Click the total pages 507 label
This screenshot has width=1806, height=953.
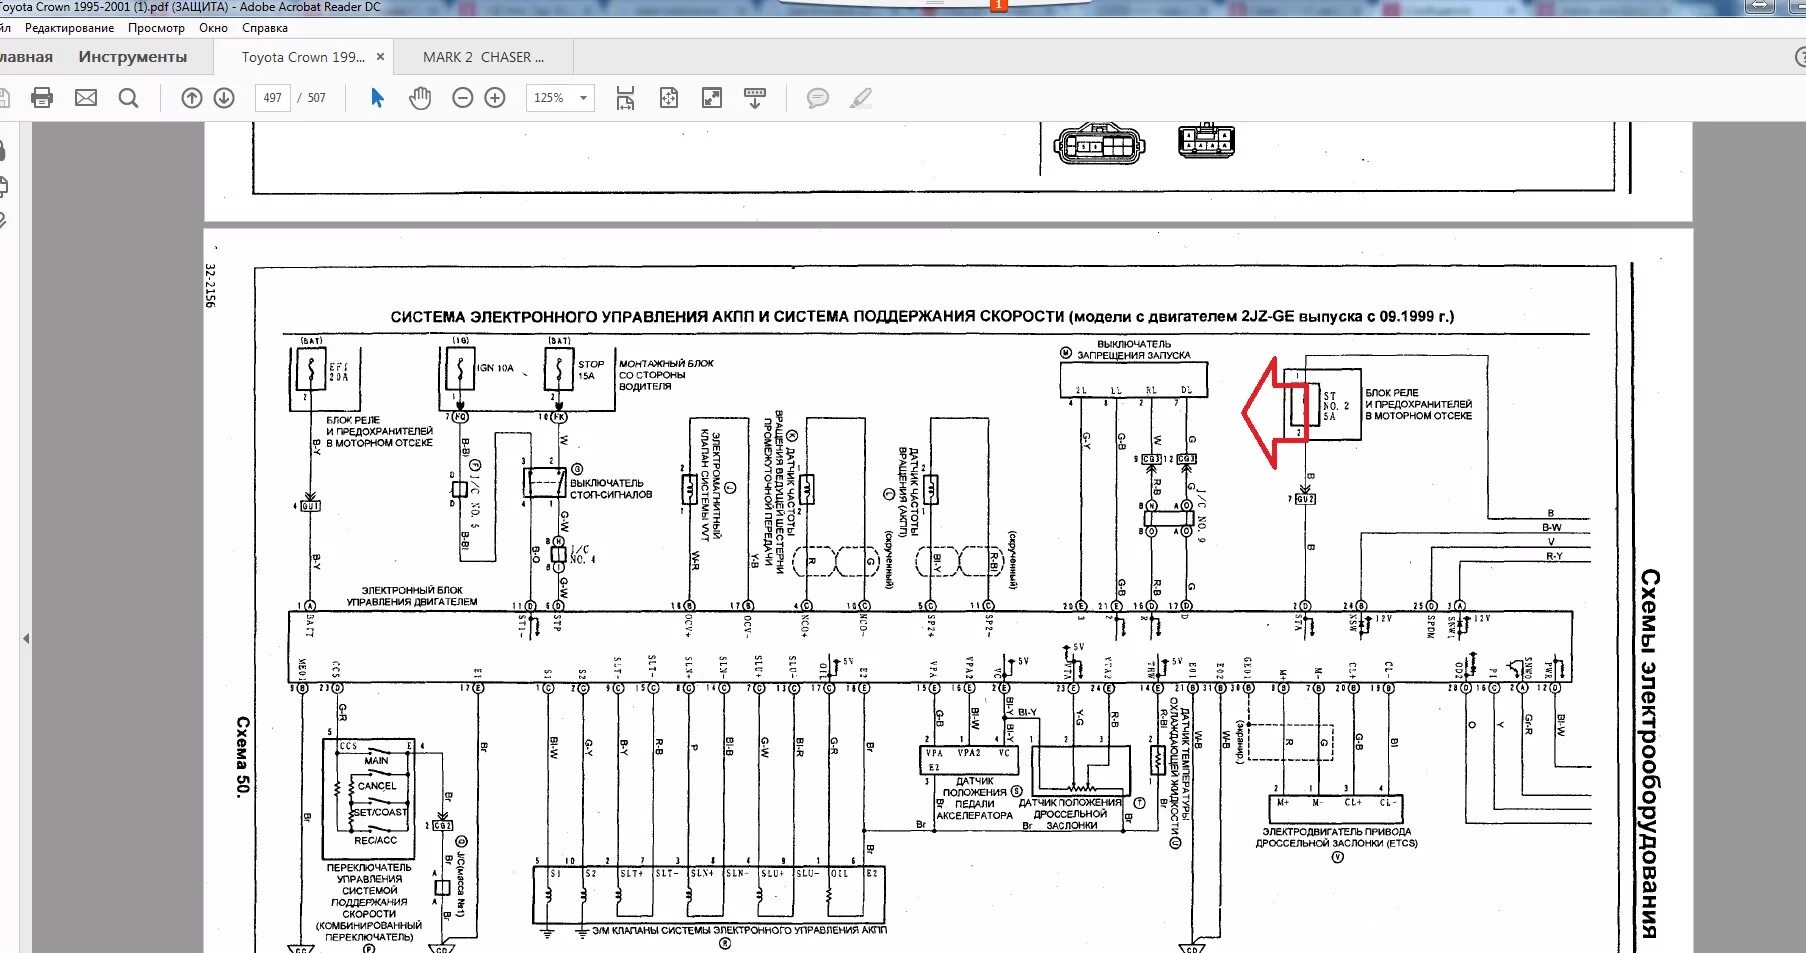tap(316, 98)
